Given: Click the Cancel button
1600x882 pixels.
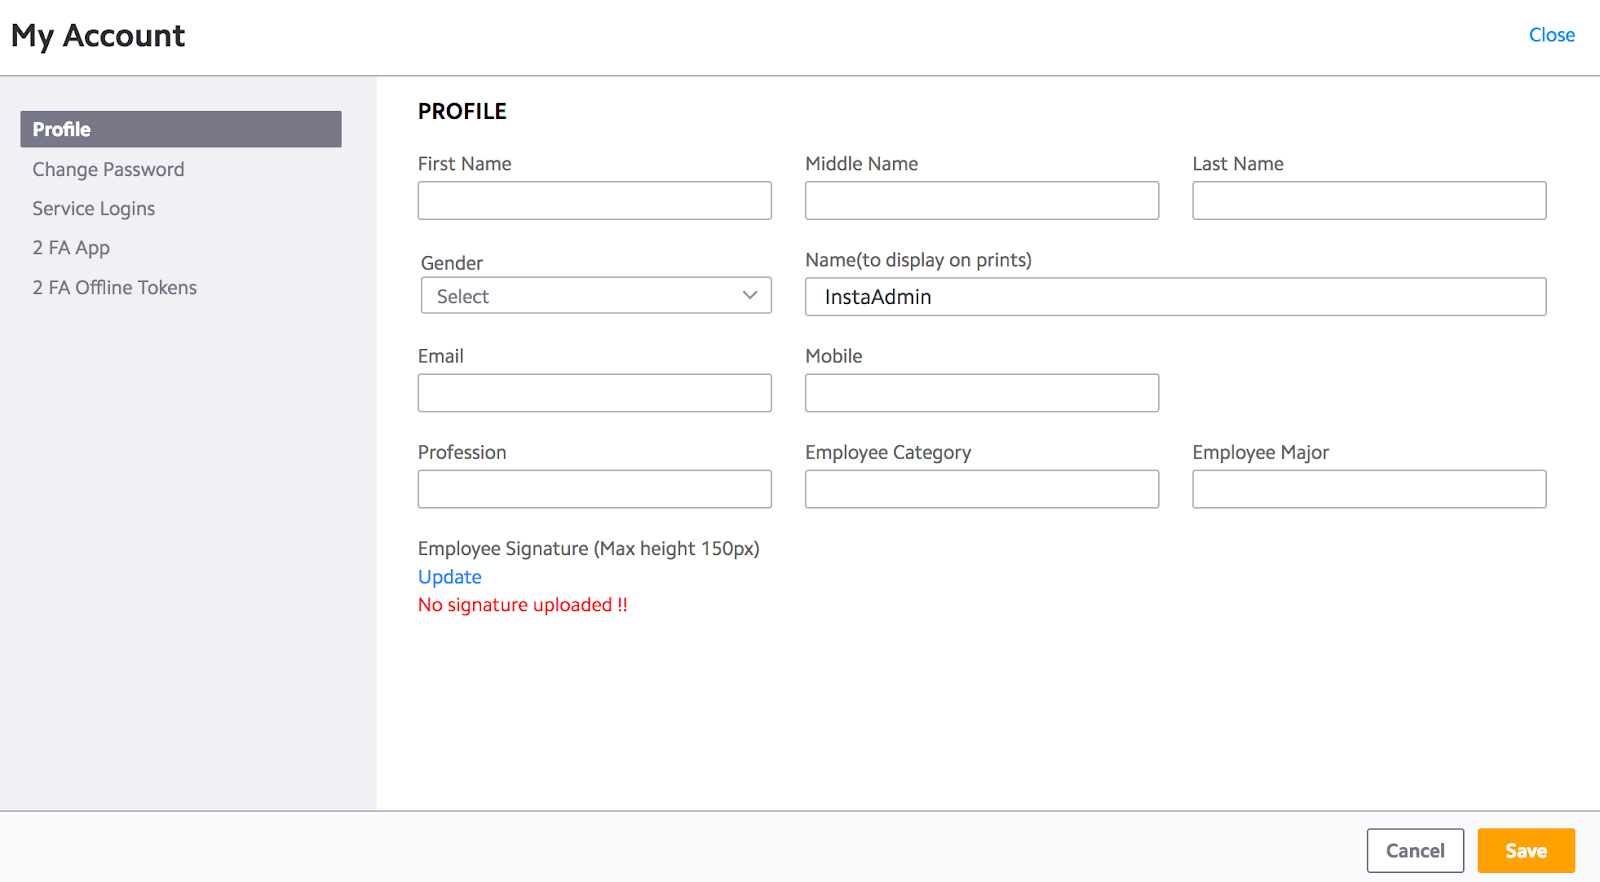Looking at the screenshot, I should pyautogui.click(x=1414, y=850).
